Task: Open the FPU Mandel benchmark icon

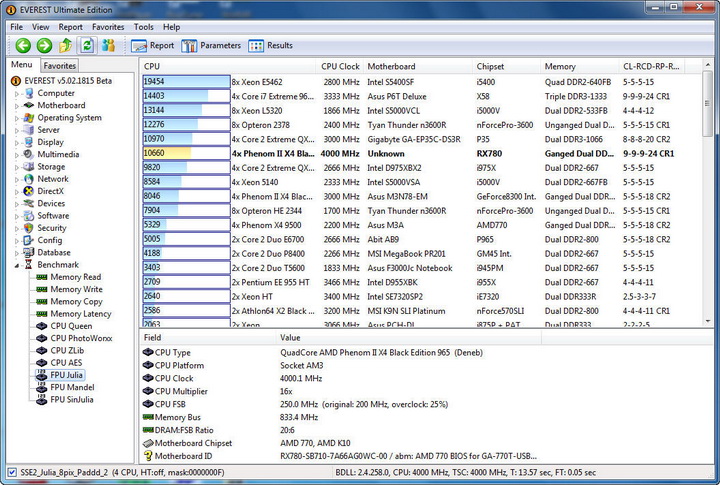Action: (42, 387)
